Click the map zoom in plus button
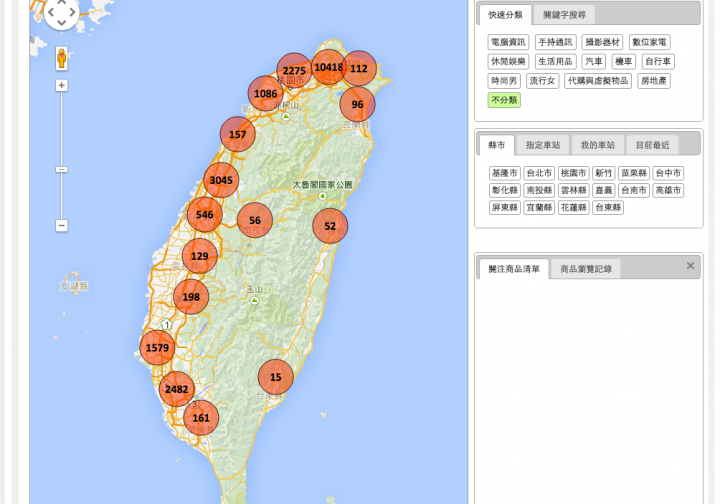The image size is (720, 504). [62, 85]
